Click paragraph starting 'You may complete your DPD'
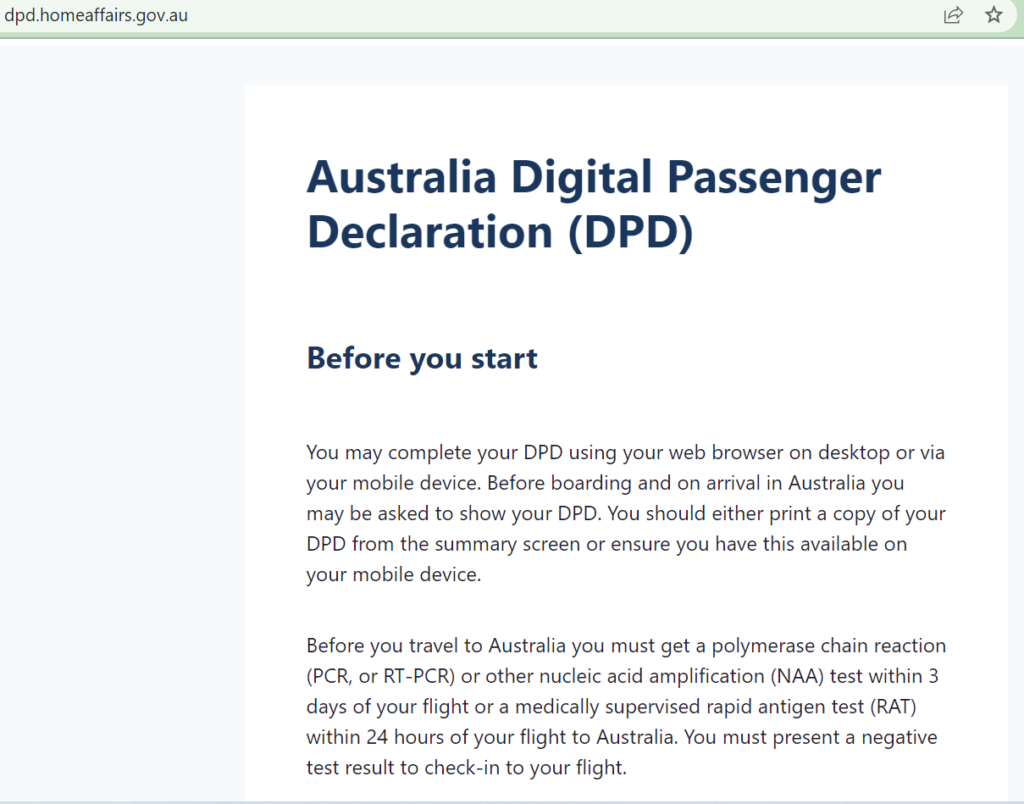The width and height of the screenshot is (1024, 804). (626, 513)
